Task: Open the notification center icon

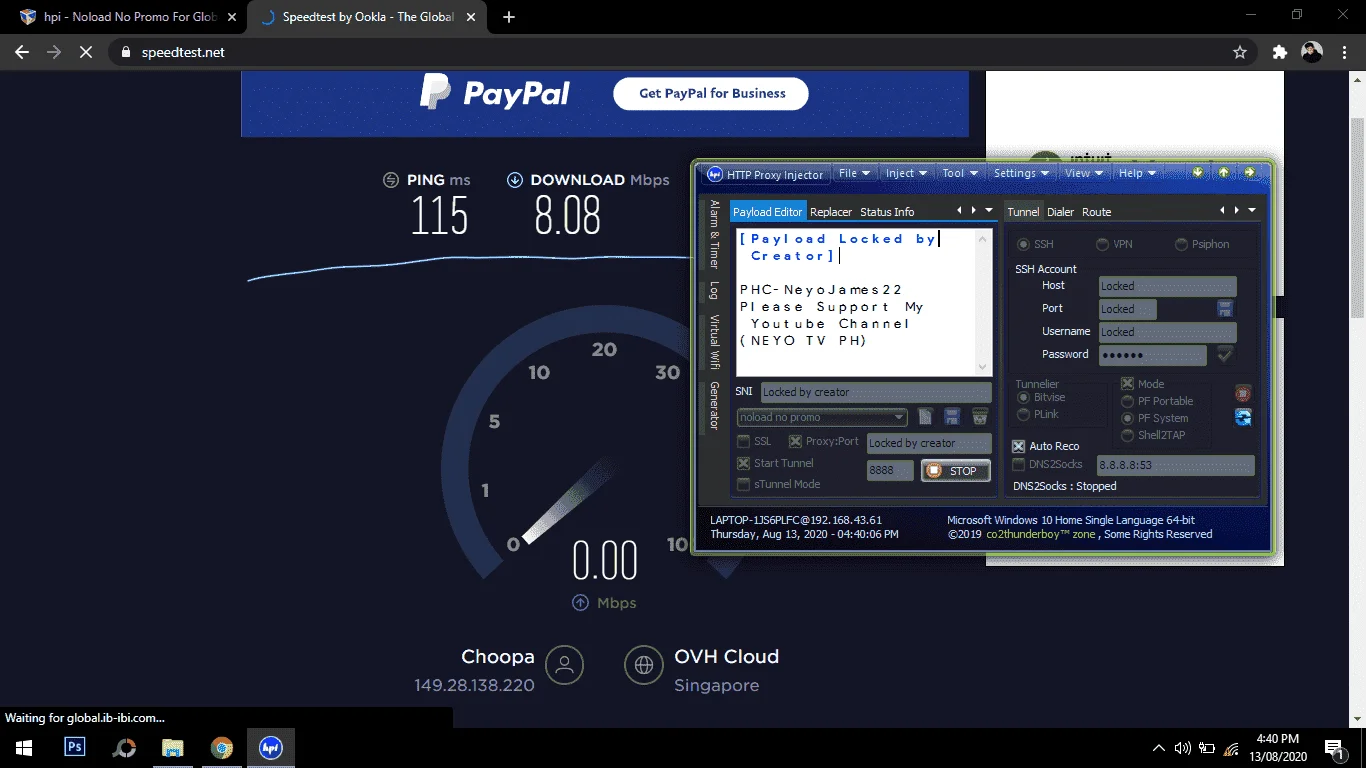Action: point(1333,747)
